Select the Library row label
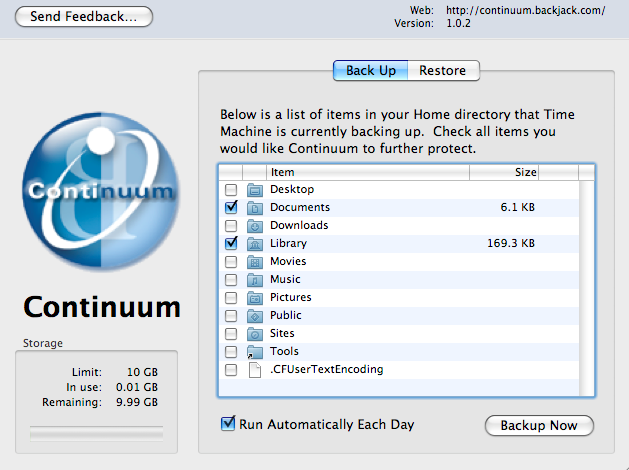The image size is (629, 470). point(288,243)
